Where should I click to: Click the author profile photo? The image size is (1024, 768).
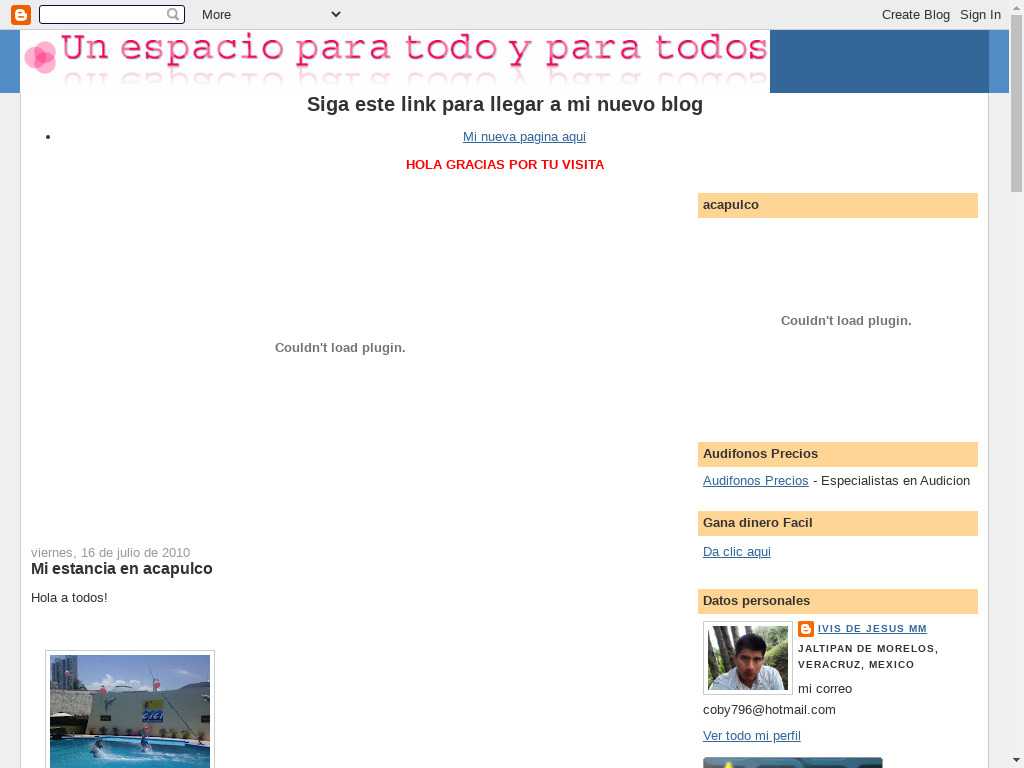(x=747, y=658)
